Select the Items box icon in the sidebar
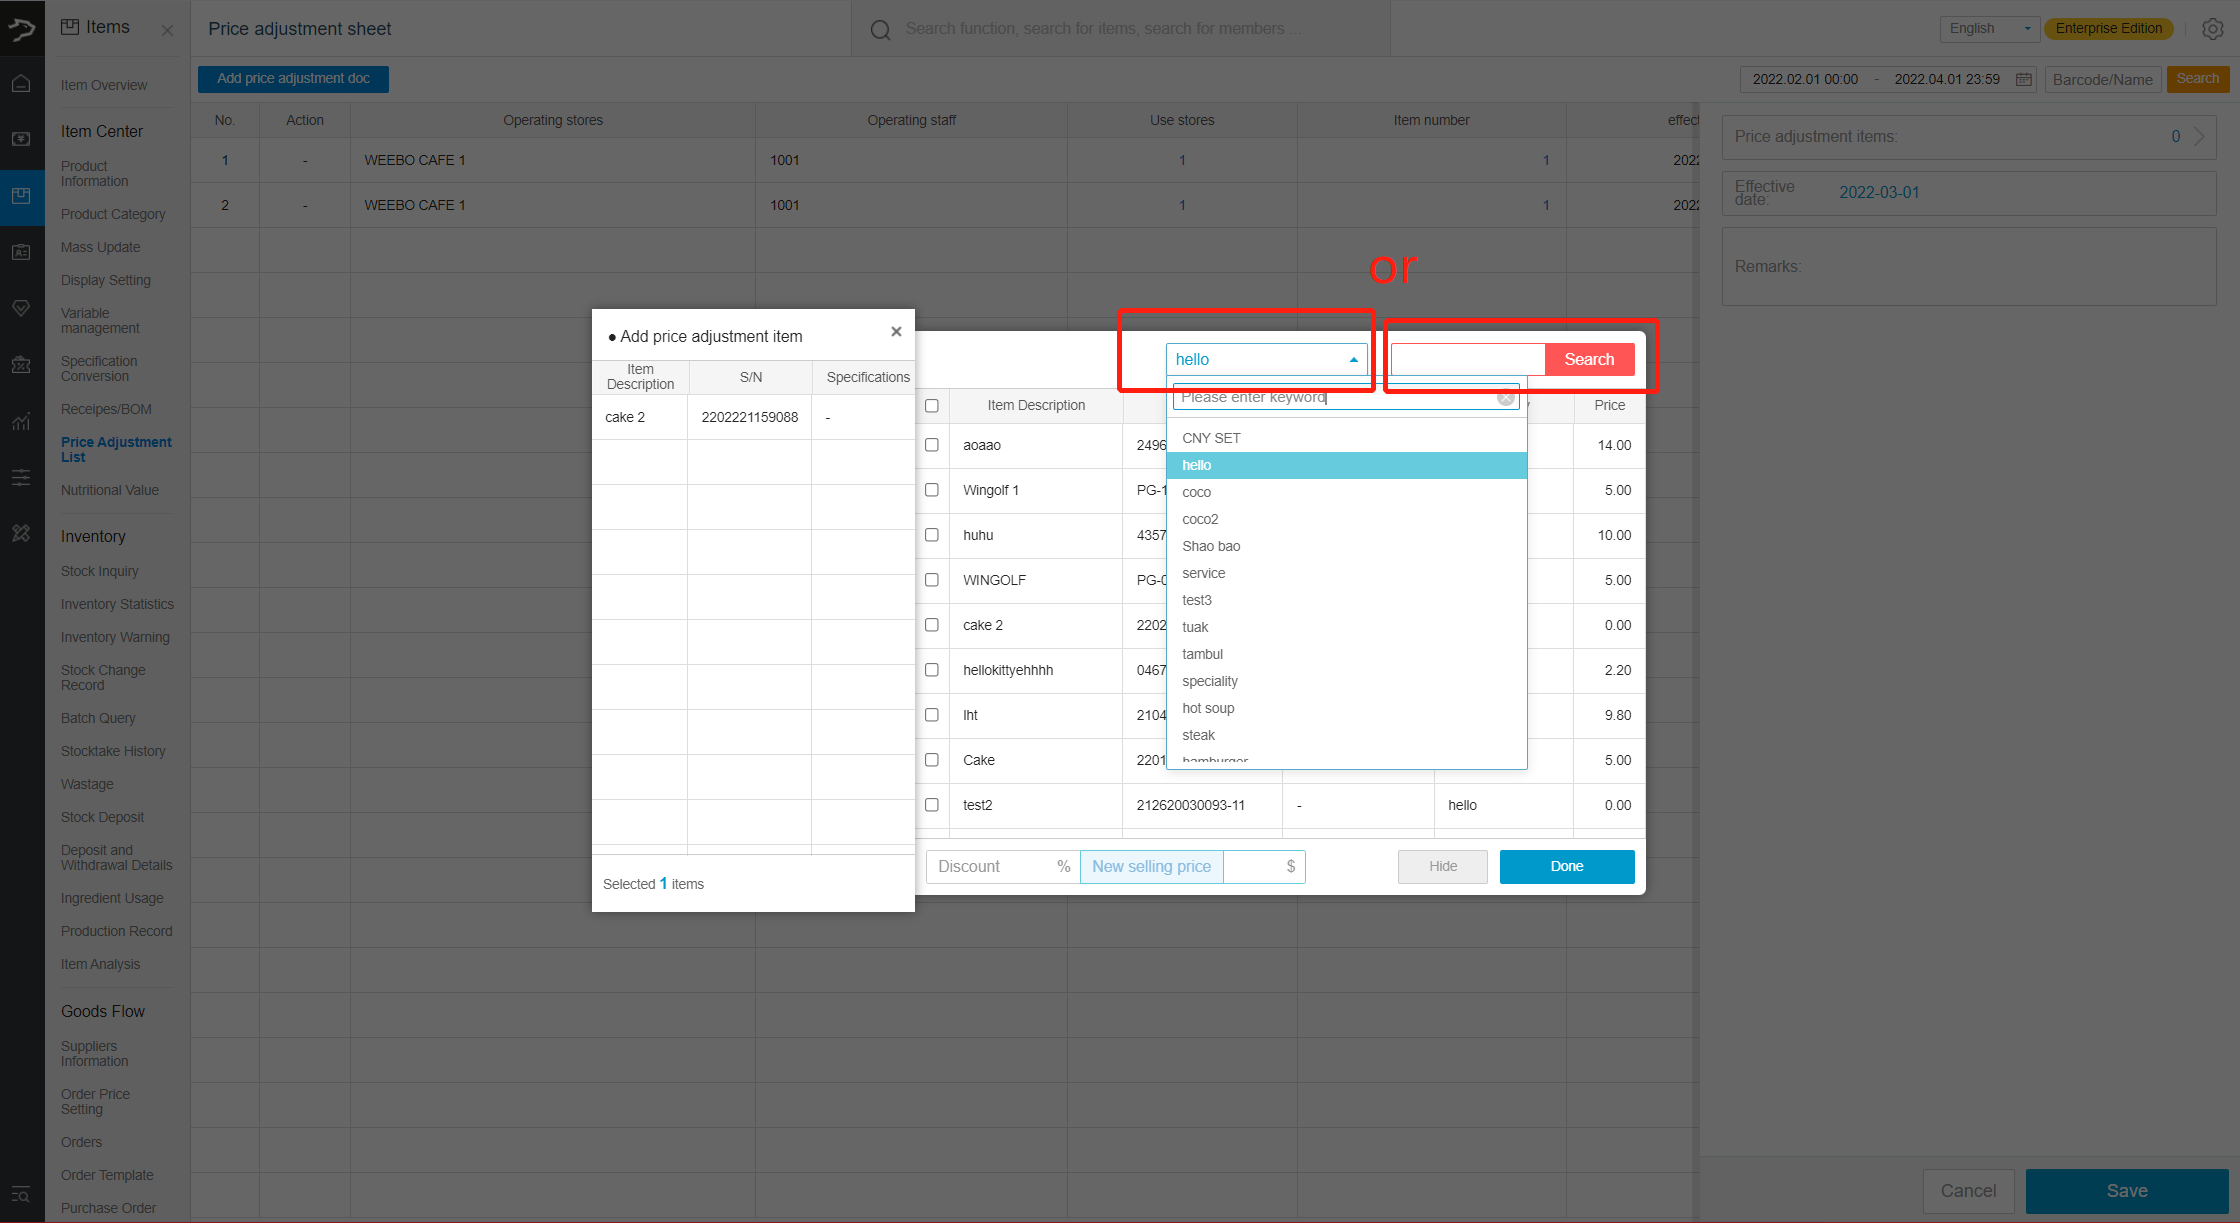This screenshot has width=2240, height=1223. 21,196
